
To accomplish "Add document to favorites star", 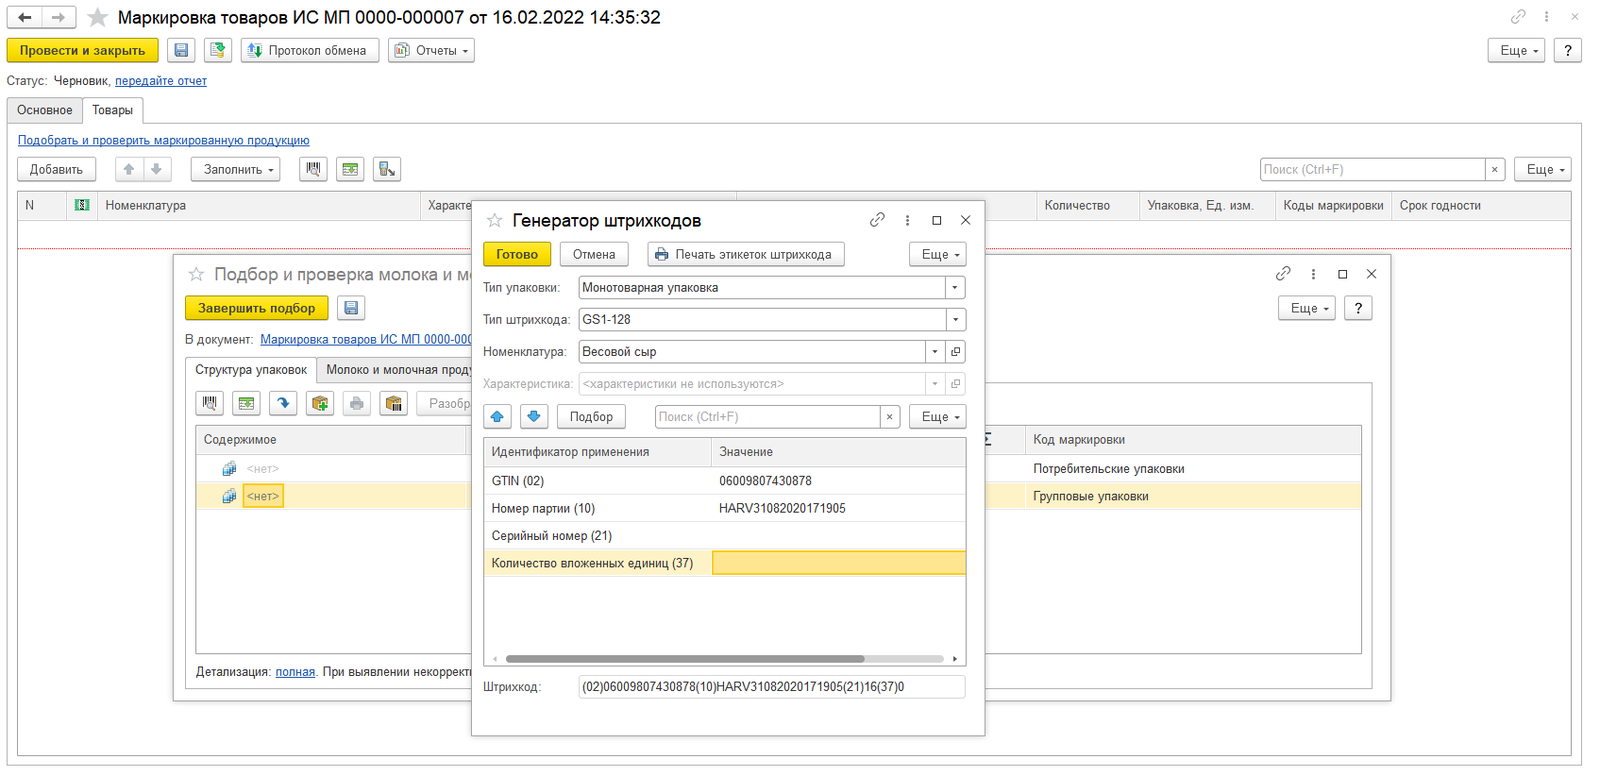I will pyautogui.click(x=97, y=17).
